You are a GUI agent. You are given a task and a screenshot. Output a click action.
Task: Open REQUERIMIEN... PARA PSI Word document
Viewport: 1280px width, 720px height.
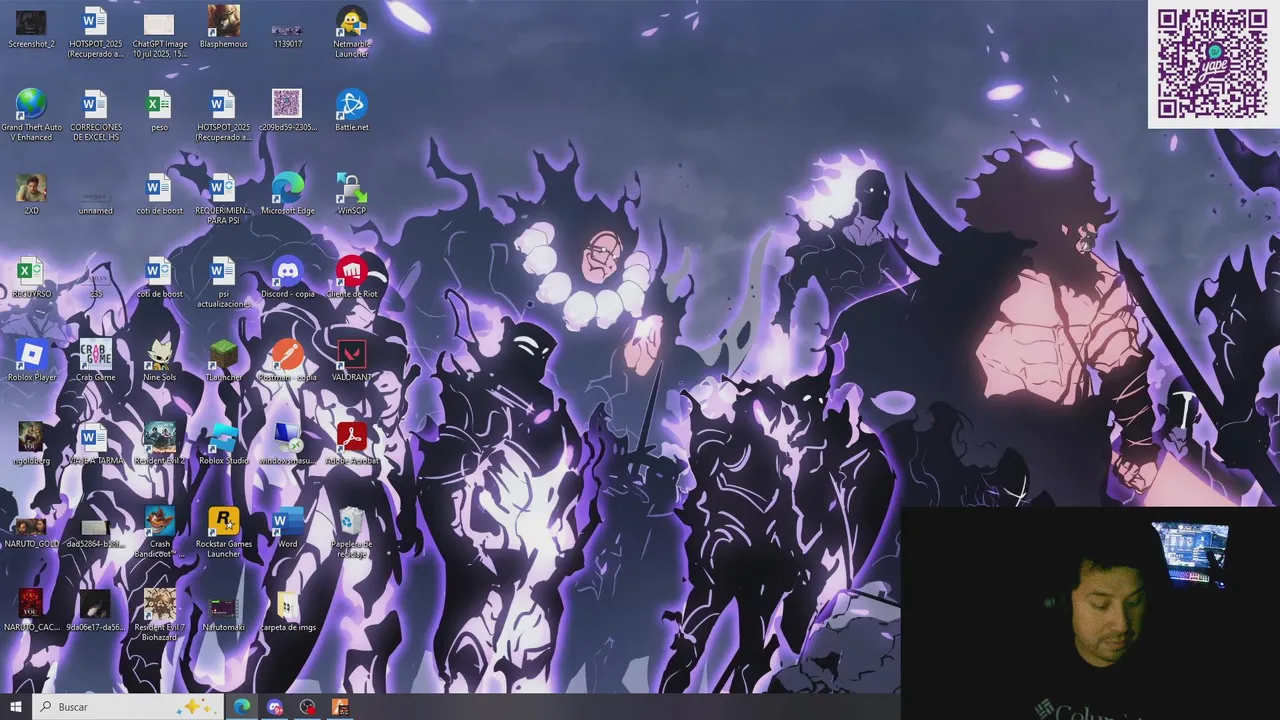[223, 199]
